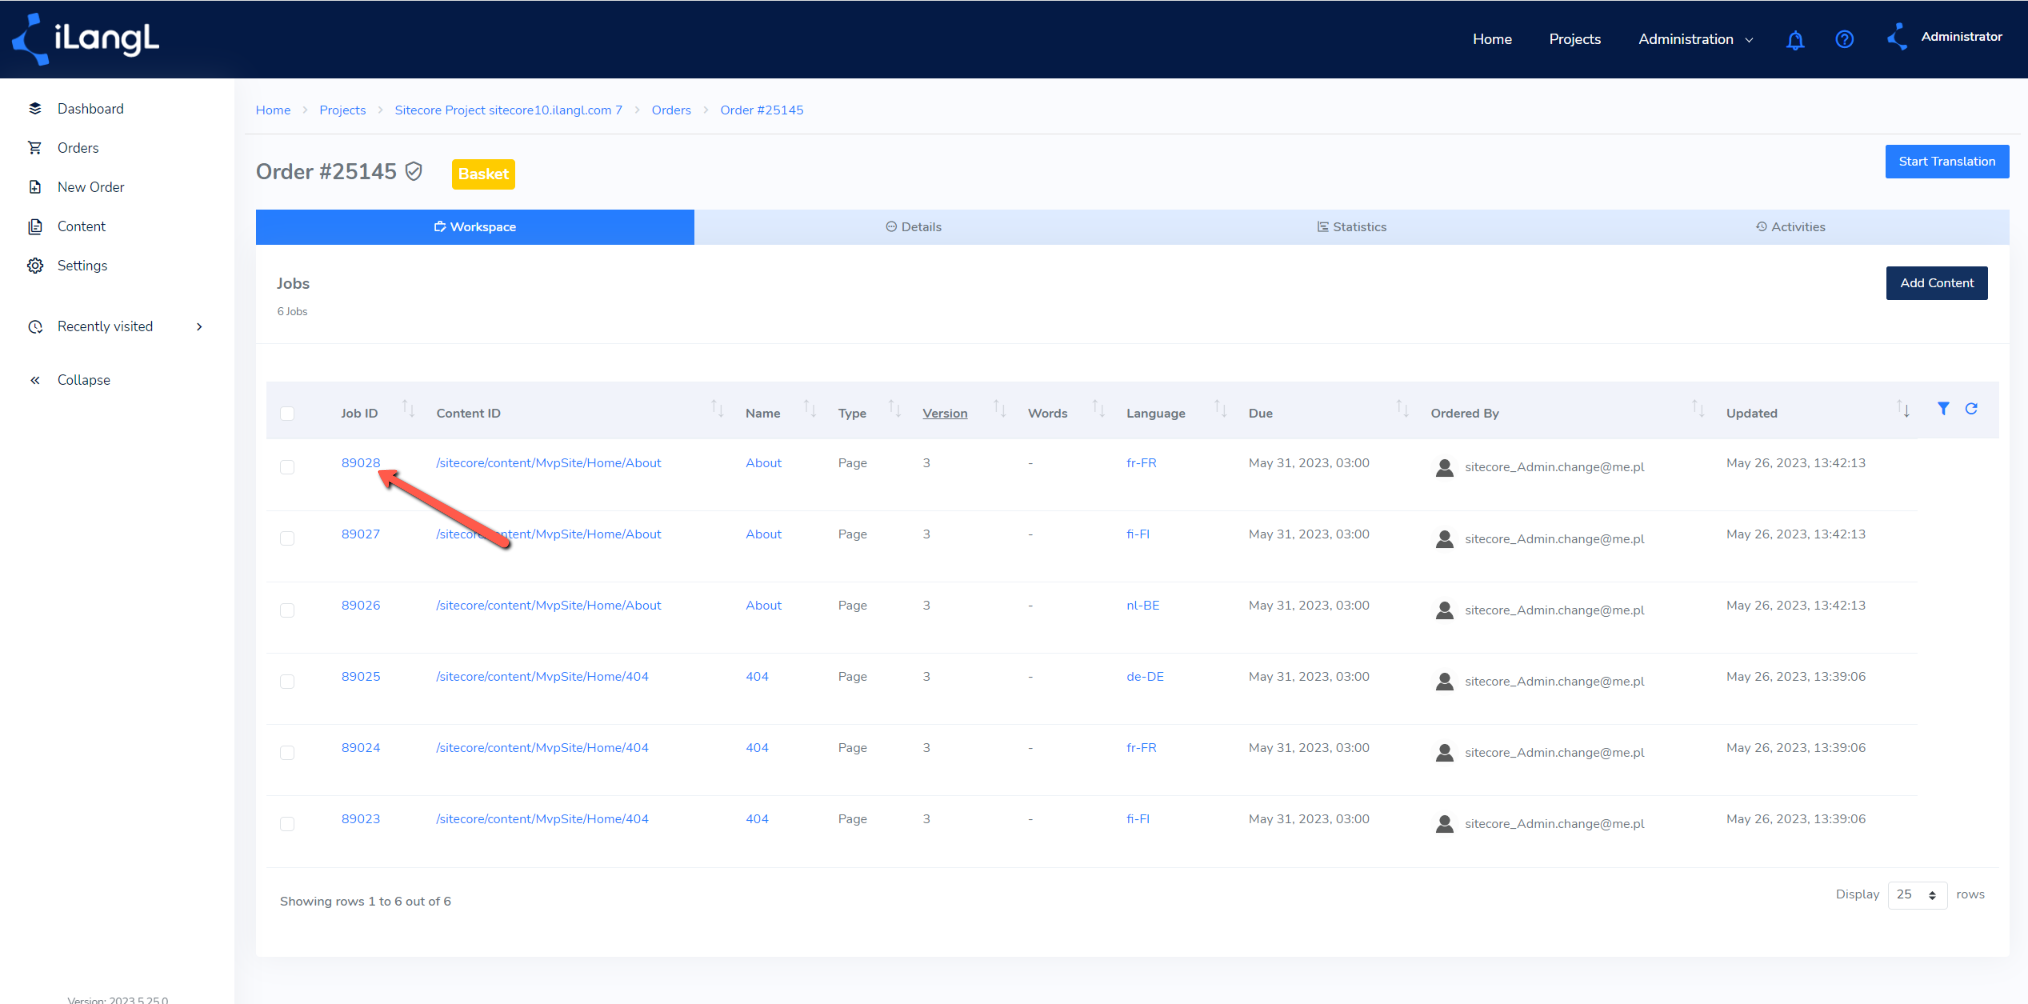Go to Projects in top navigation

pos(1575,39)
